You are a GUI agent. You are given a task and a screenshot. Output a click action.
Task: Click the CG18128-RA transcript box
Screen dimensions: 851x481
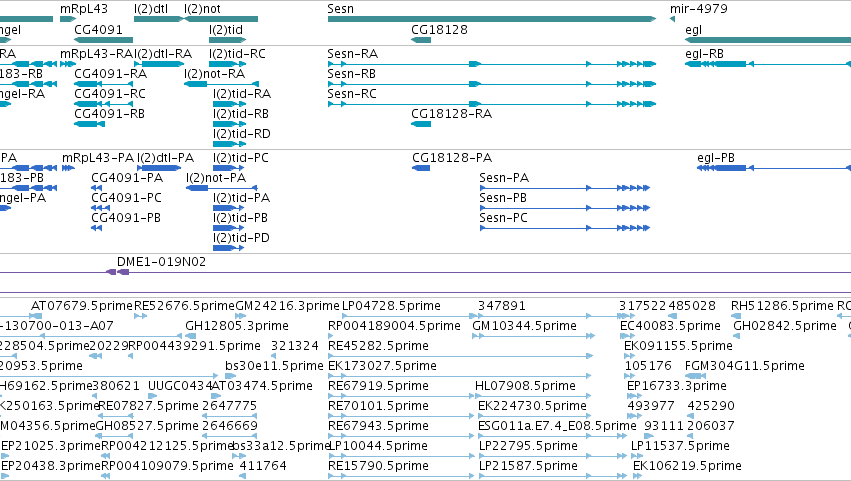pos(421,124)
